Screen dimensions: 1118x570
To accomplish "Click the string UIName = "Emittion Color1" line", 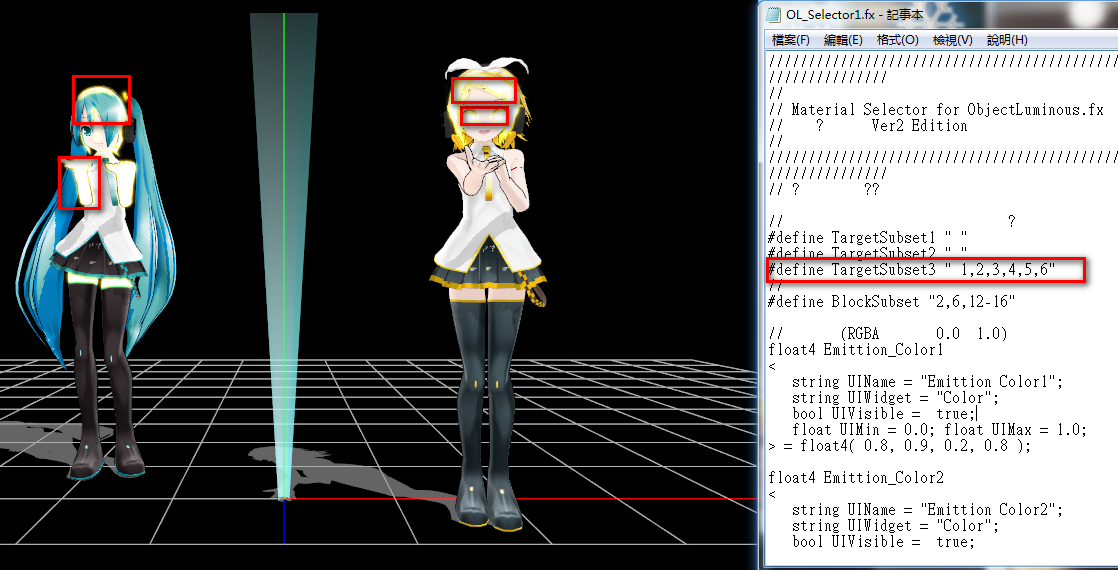I will click(927, 382).
